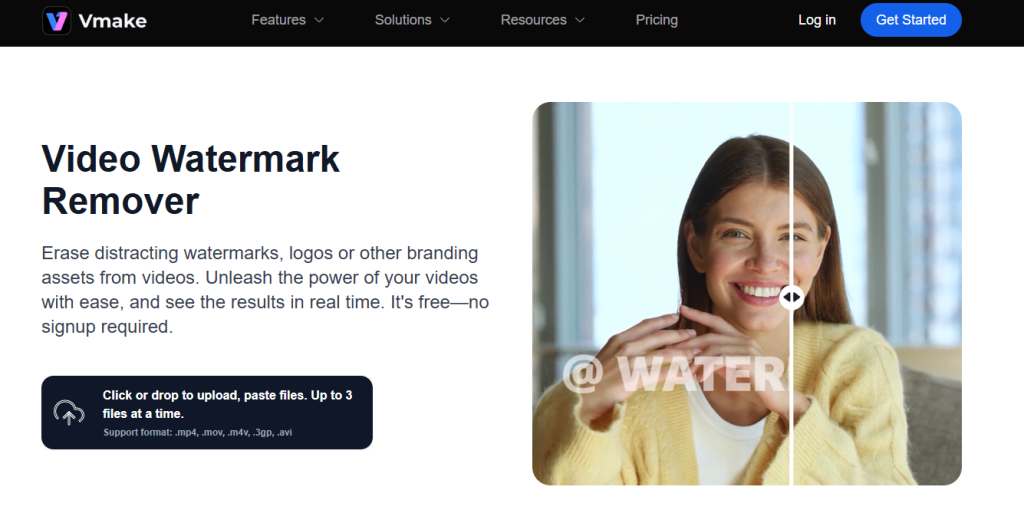Click the Vmake purple V logo icon
This screenshot has height=523, width=1024.
point(57,20)
